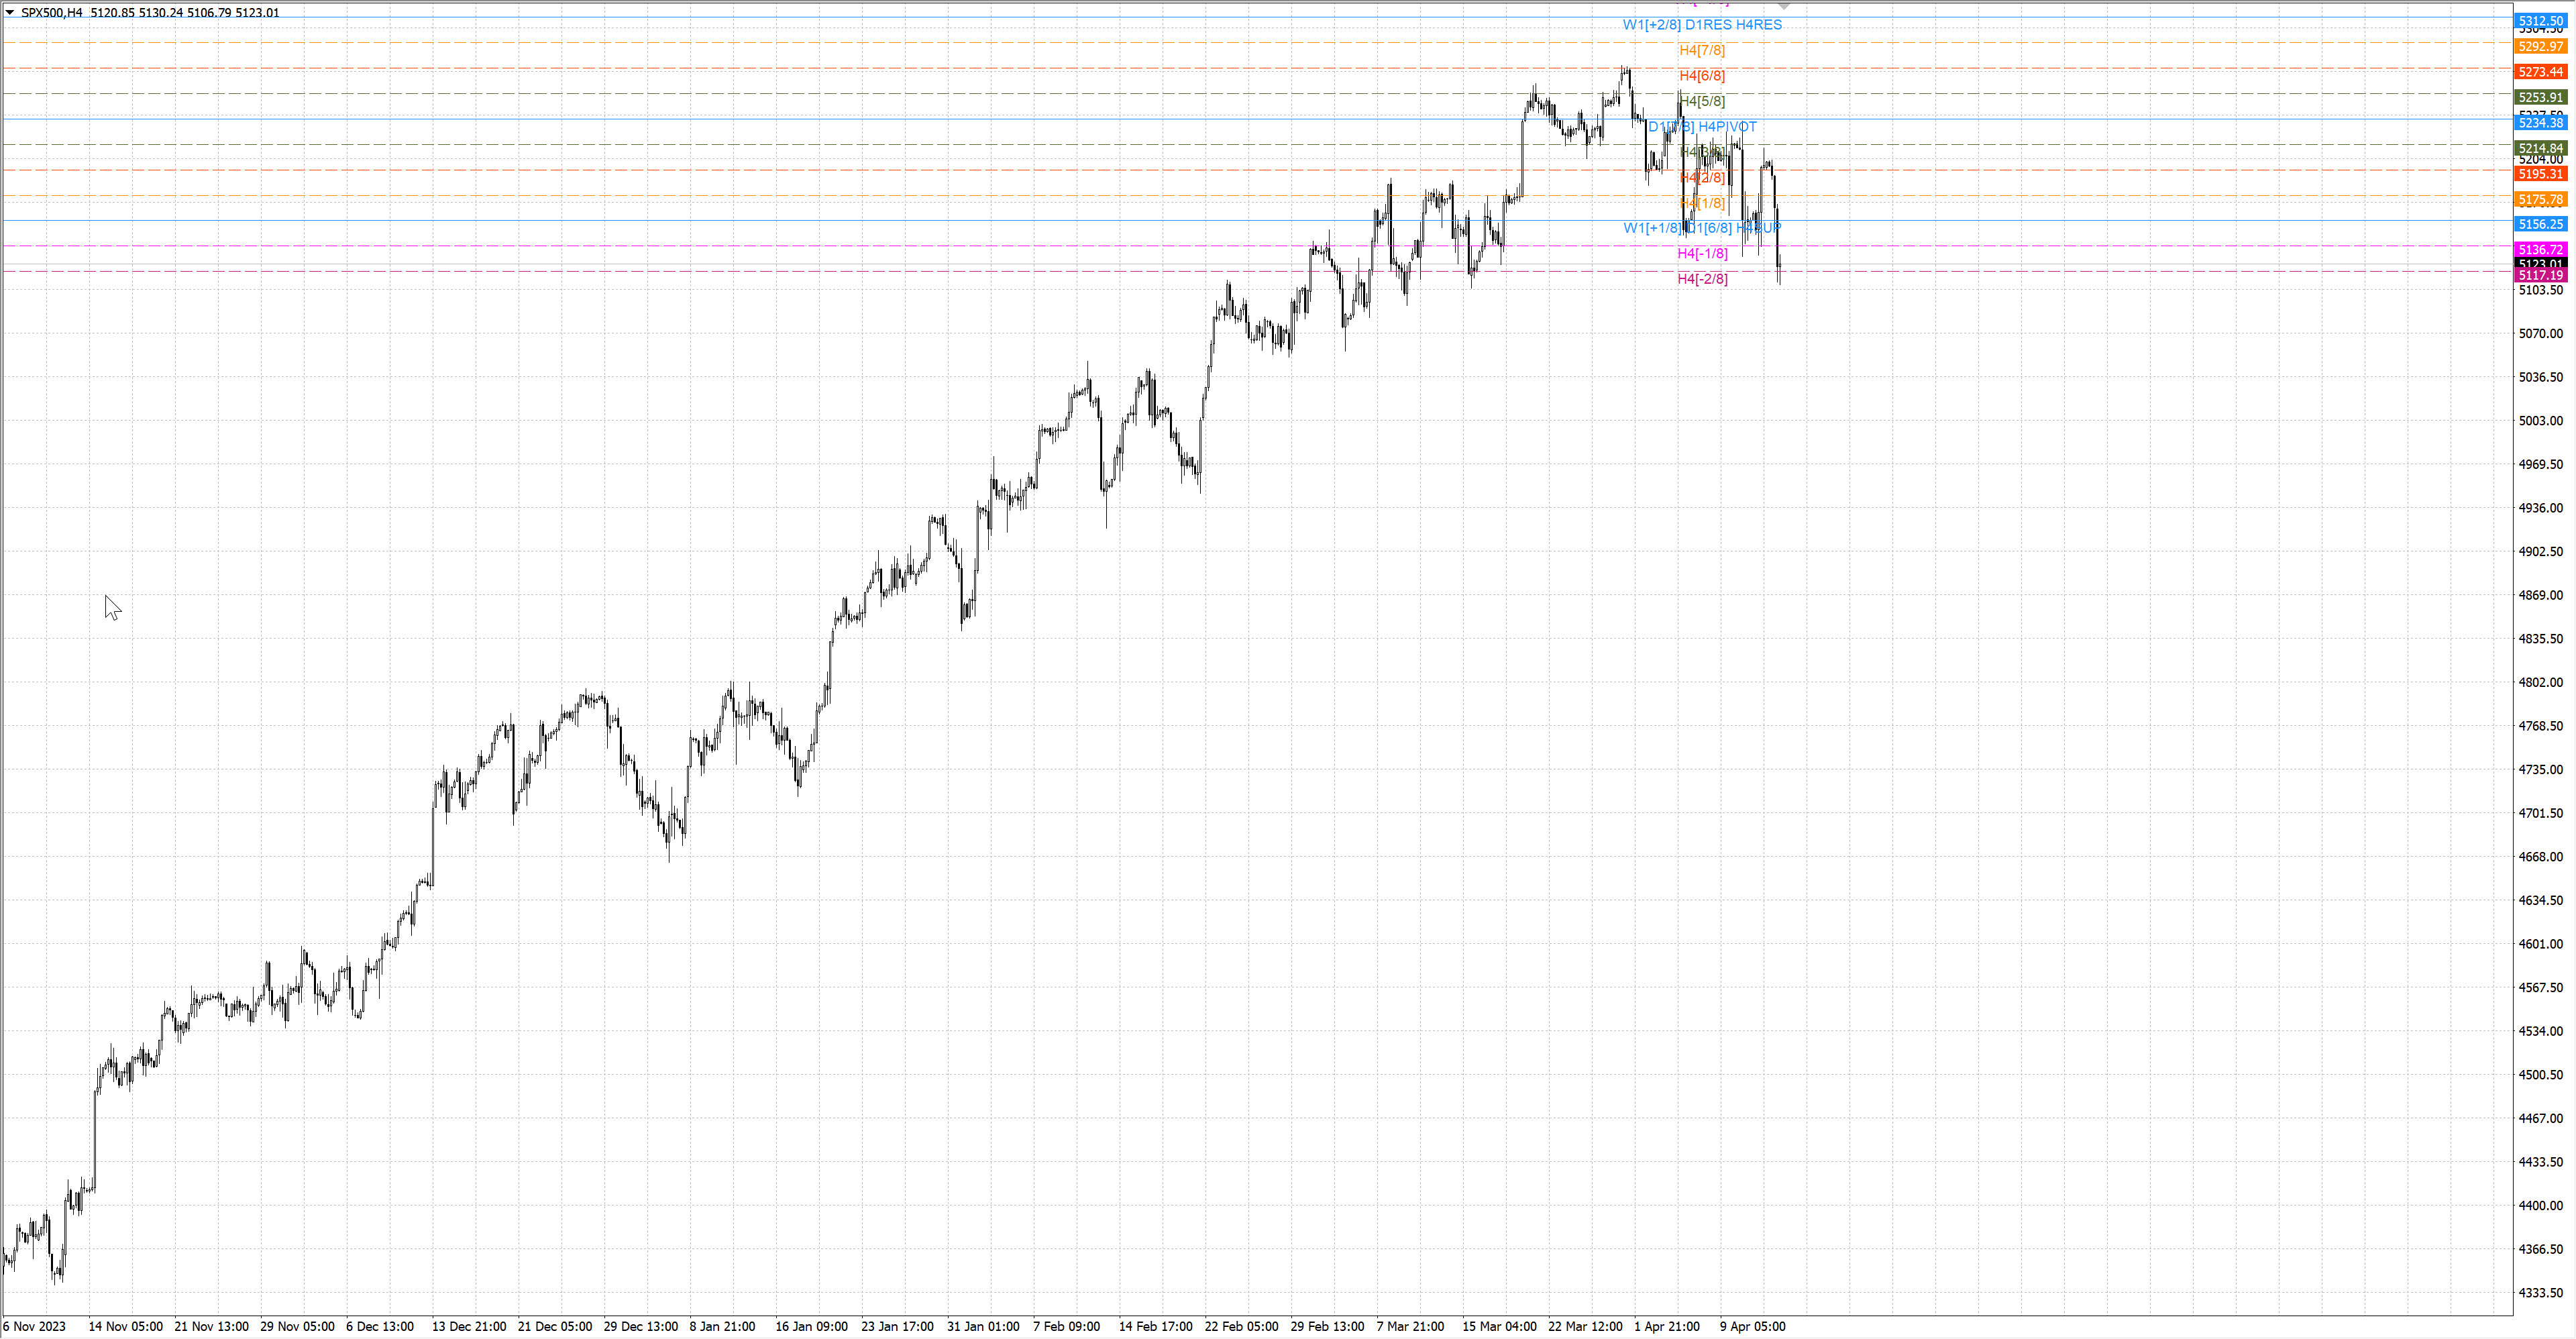Select the 5312.50 blue price tag
Screen dimensions: 2576x1339
2540,21
